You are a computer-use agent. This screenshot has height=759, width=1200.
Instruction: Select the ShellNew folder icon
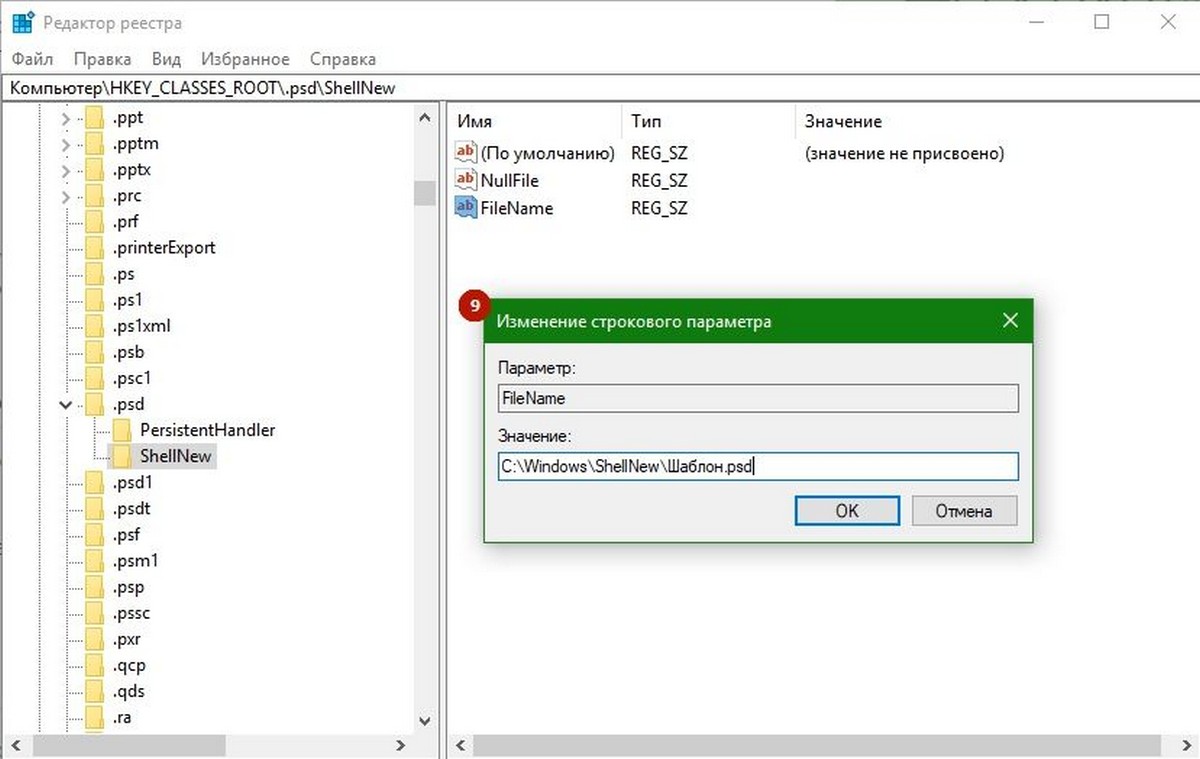coord(122,457)
